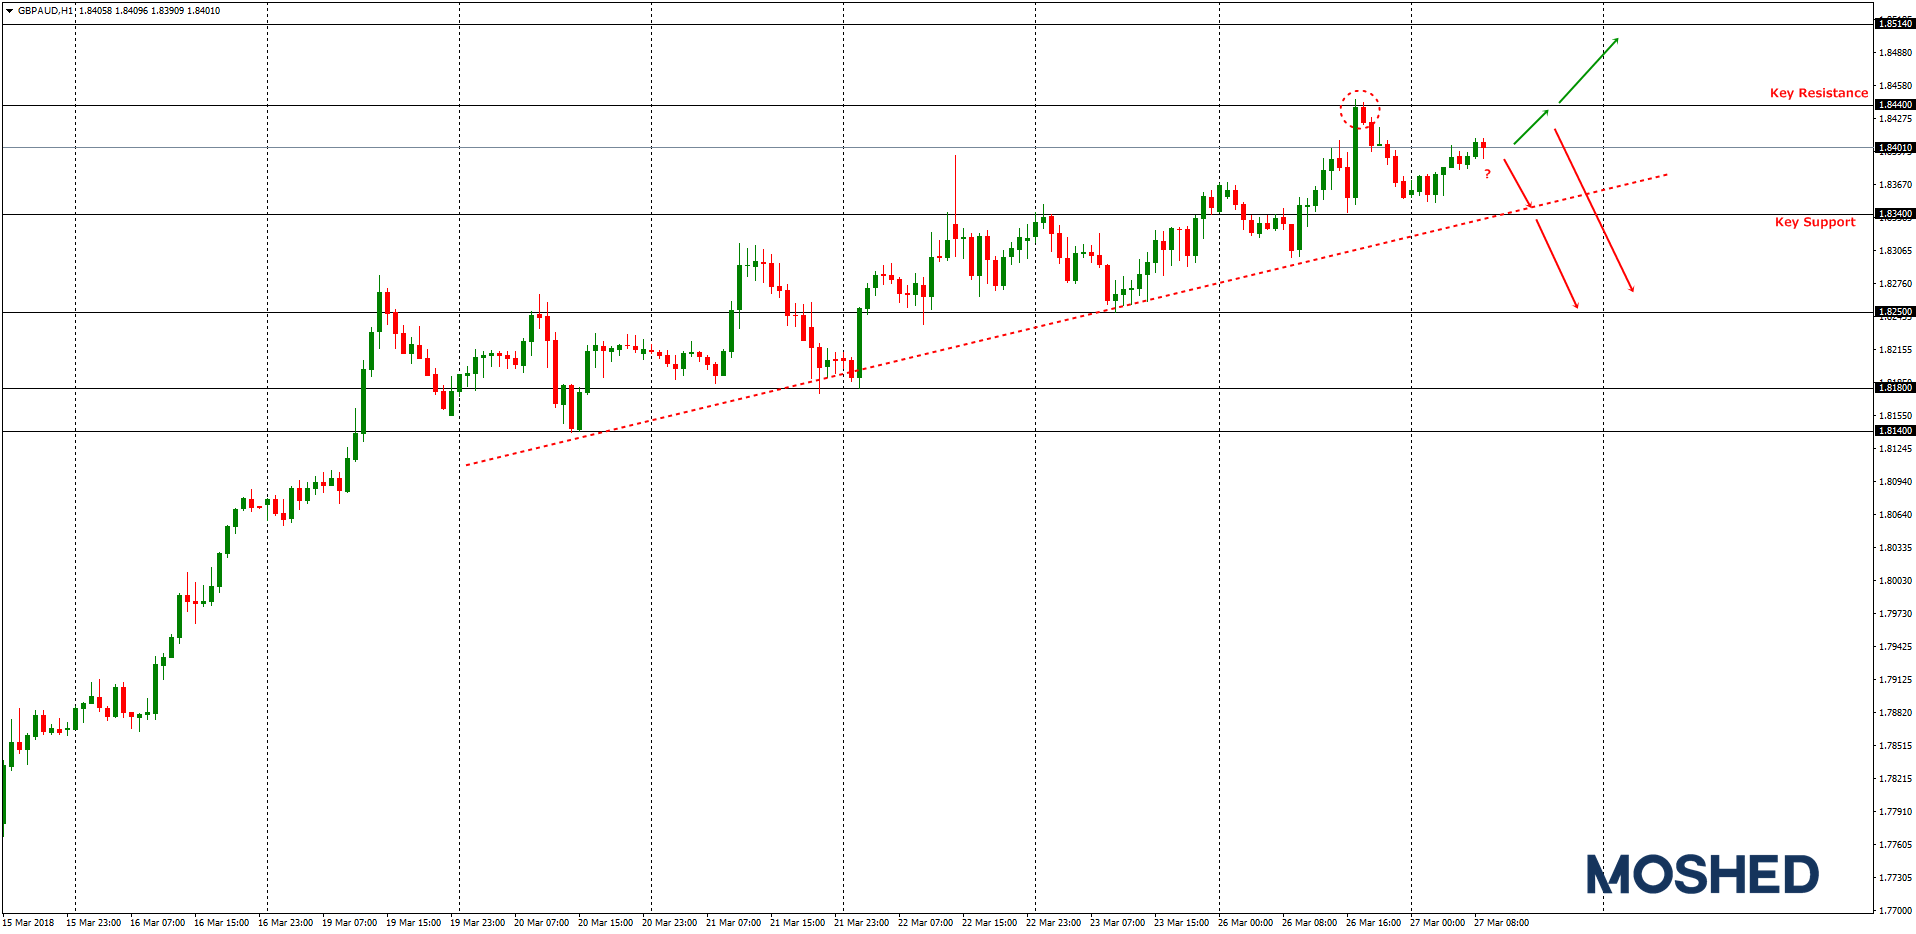The image size is (1916, 934).
Task: Select the 1.83400 support price marker
Action: (1896, 213)
